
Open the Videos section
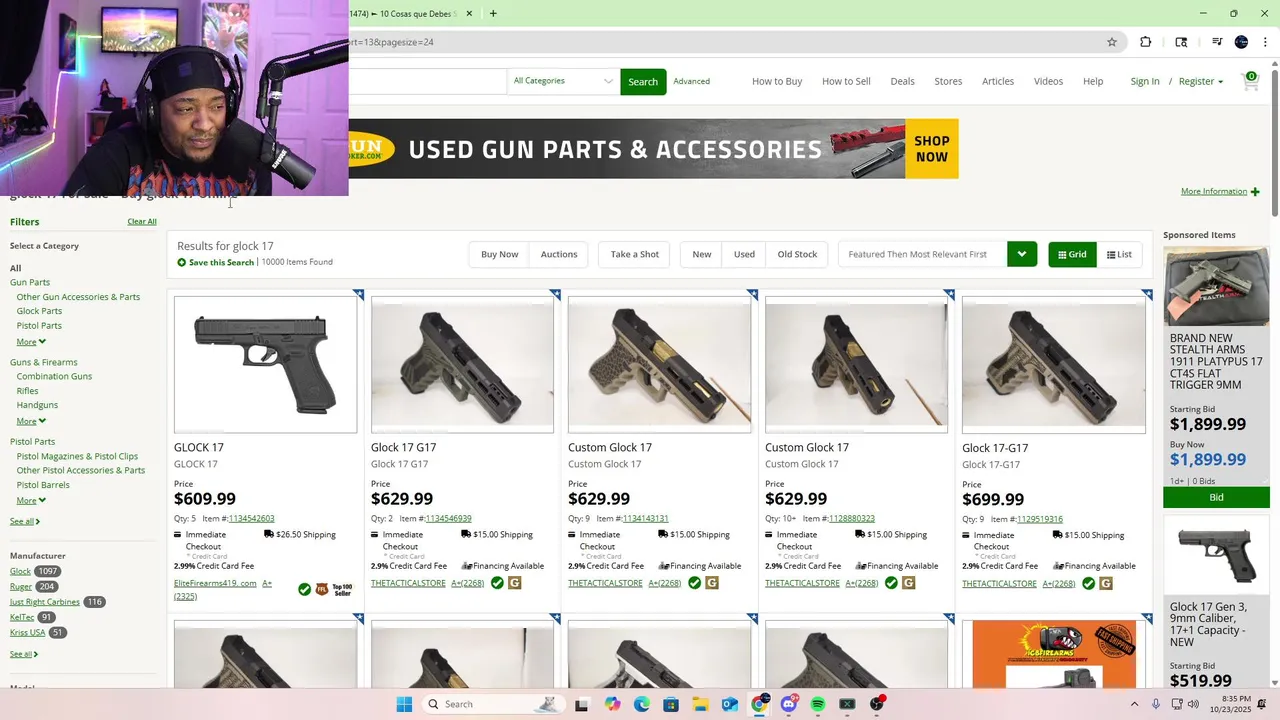(1048, 81)
